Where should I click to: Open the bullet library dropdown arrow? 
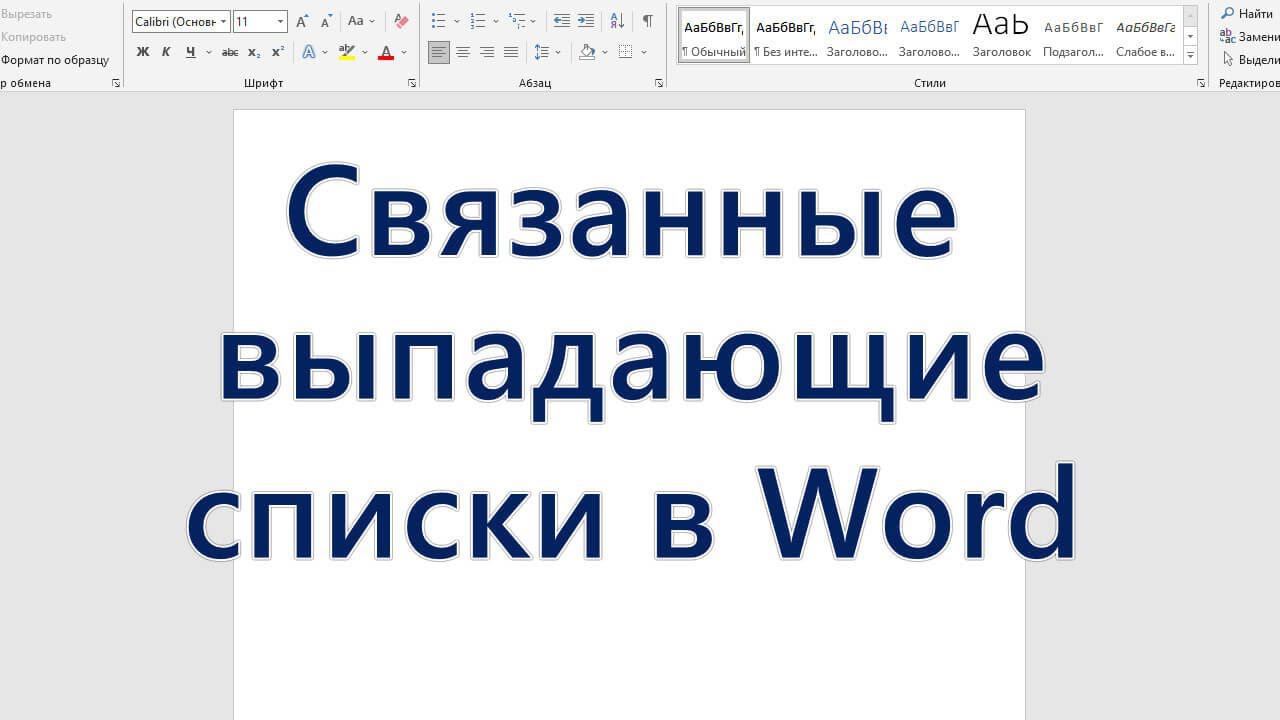click(x=457, y=21)
